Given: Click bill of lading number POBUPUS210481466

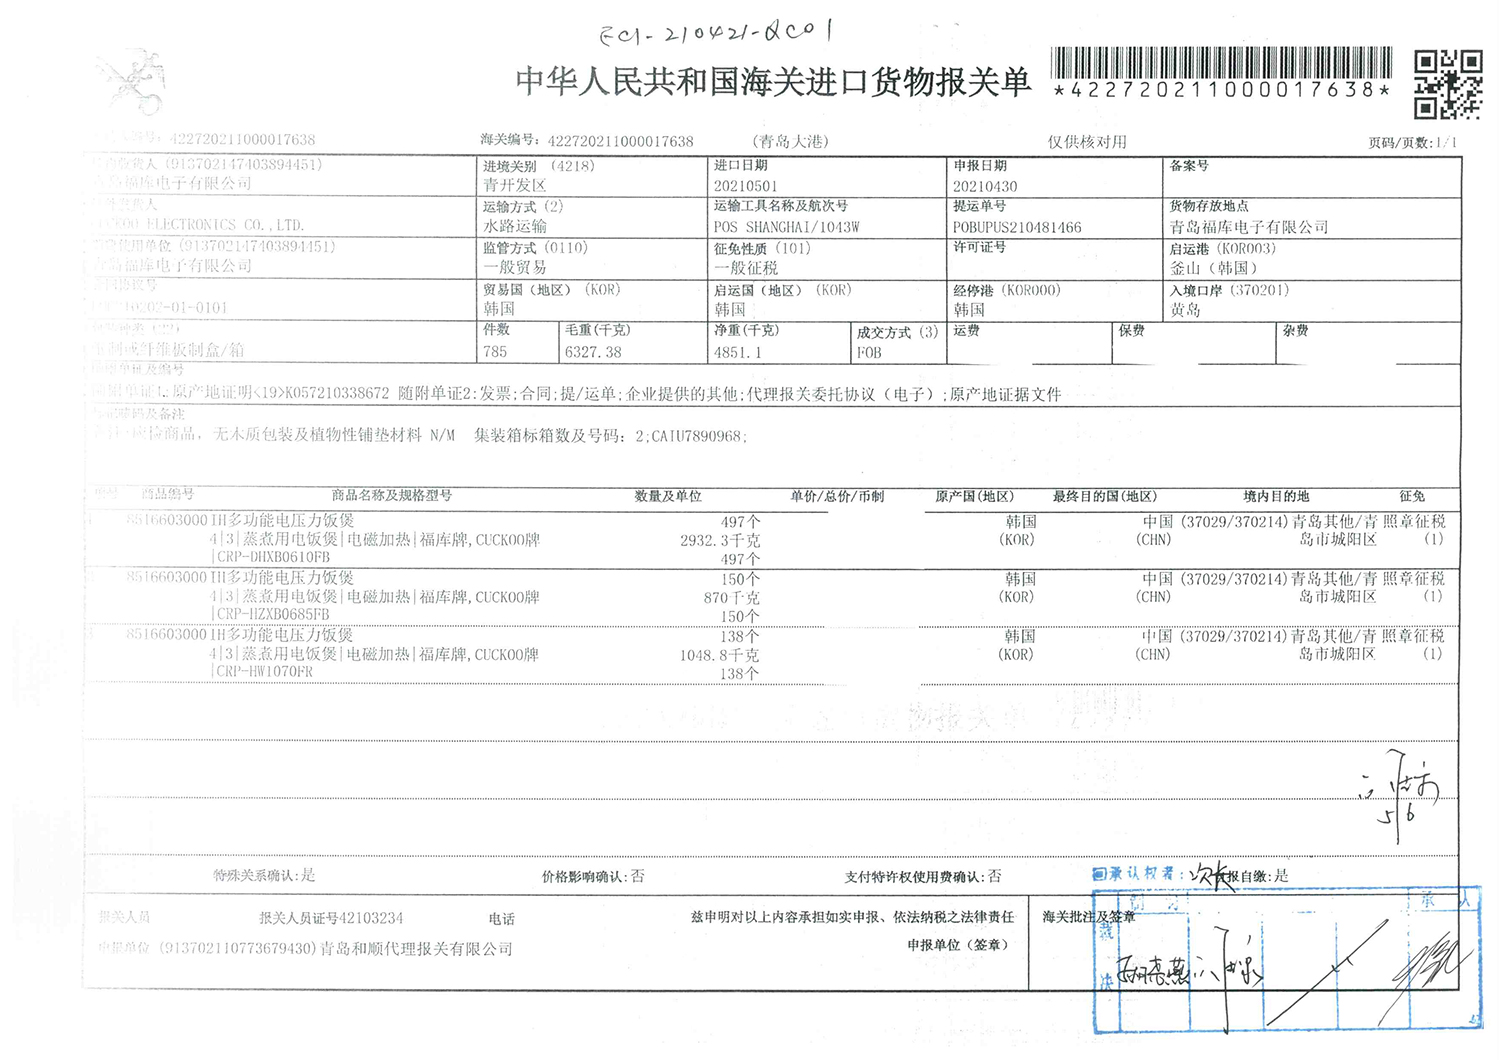Looking at the screenshot, I should (1016, 227).
